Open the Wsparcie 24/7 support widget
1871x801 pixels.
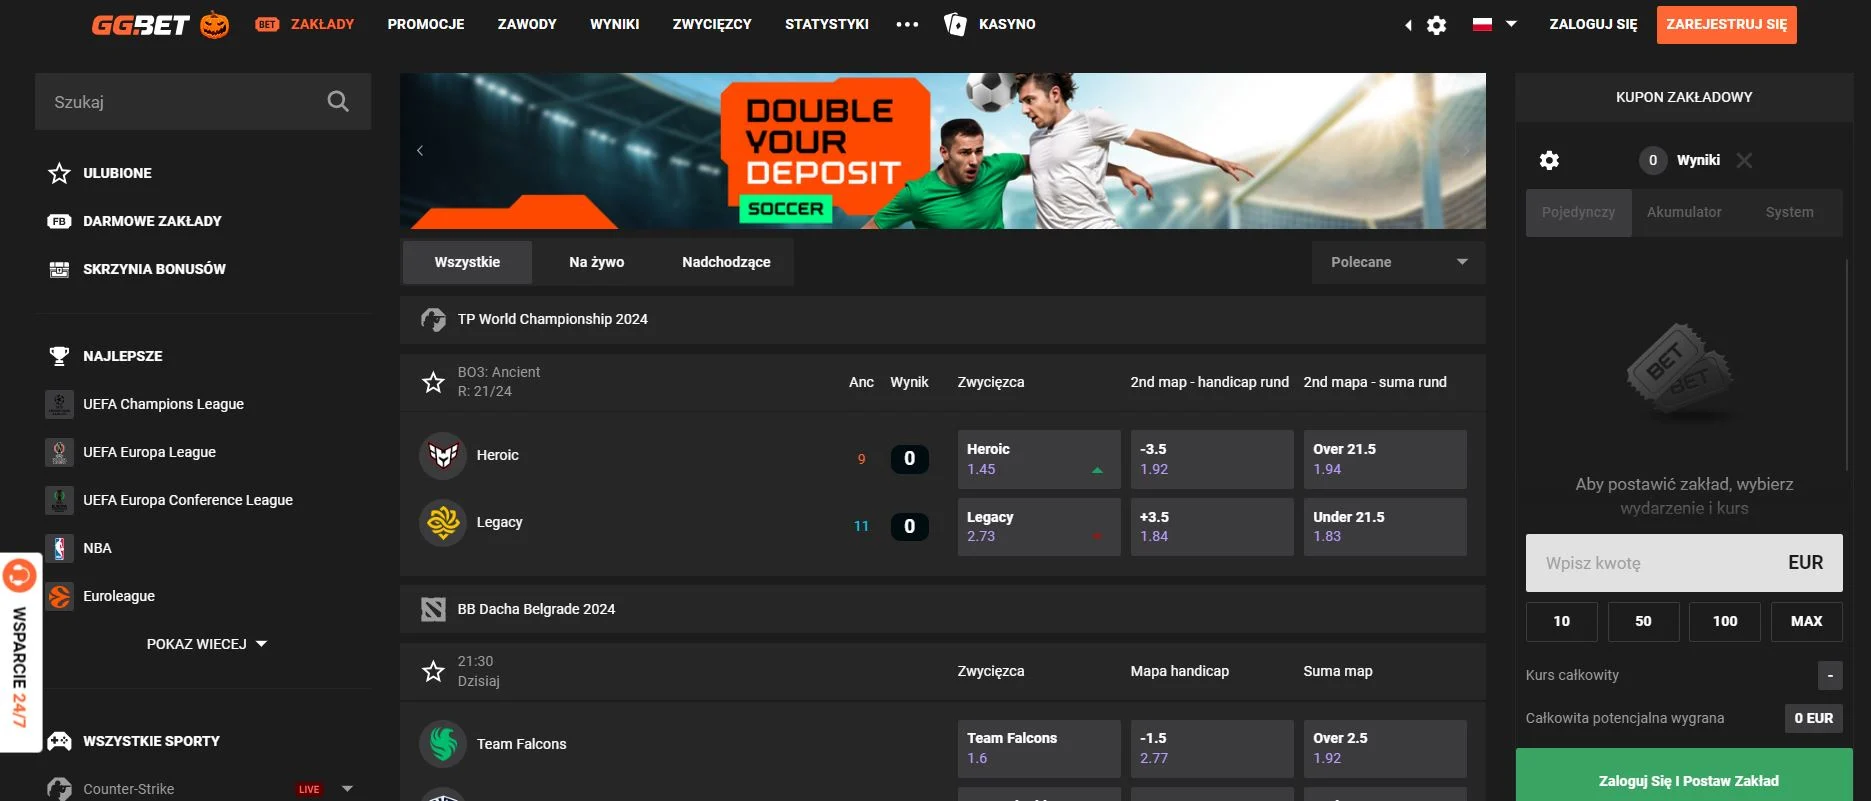click(x=20, y=652)
